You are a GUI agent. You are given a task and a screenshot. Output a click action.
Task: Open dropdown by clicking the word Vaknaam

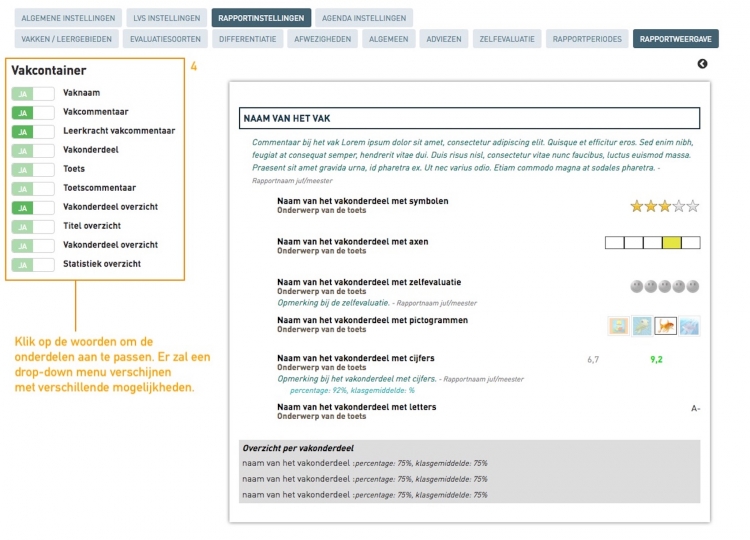pyautogui.click(x=81, y=93)
